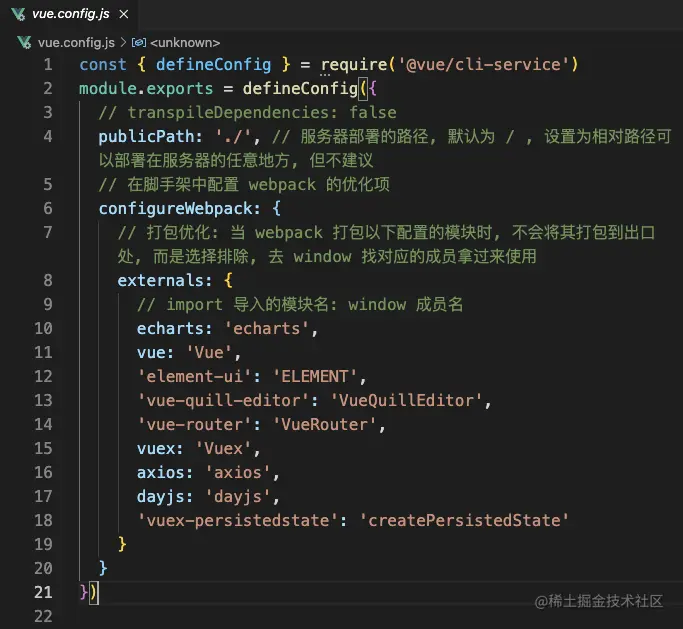Click the 'Vuex' string value
This screenshot has height=629, width=683.
tap(223, 448)
